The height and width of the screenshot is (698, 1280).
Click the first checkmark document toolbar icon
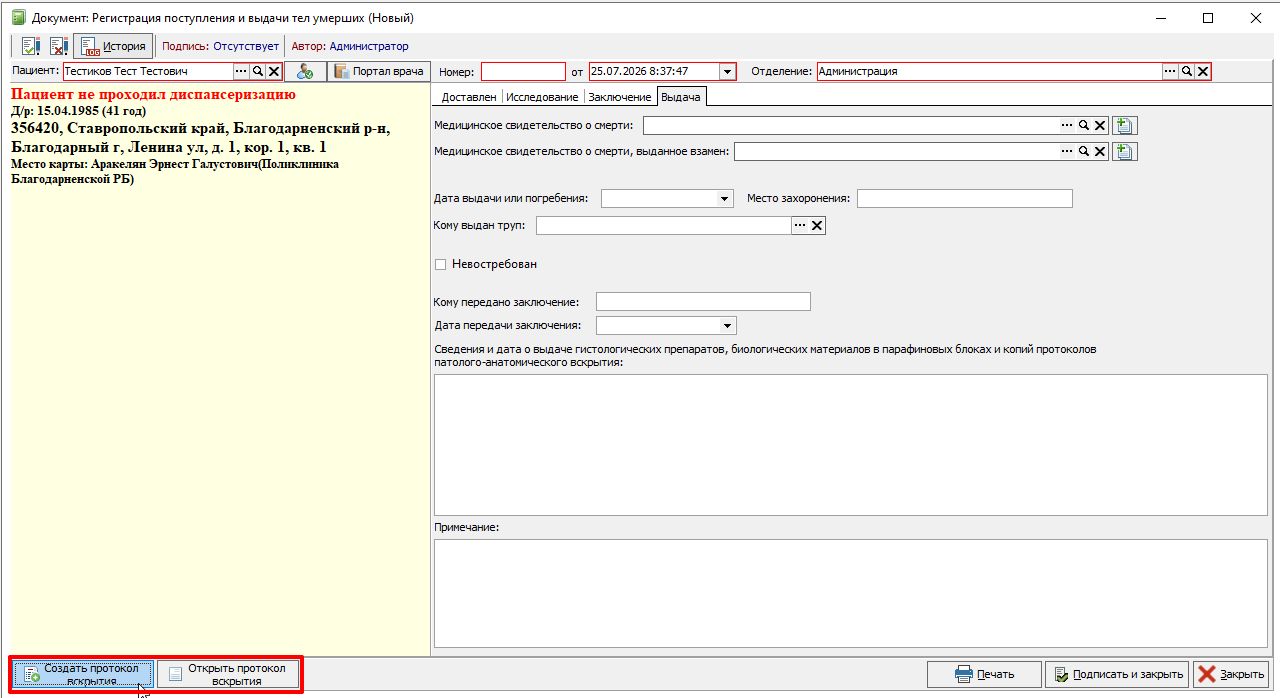(x=30, y=46)
